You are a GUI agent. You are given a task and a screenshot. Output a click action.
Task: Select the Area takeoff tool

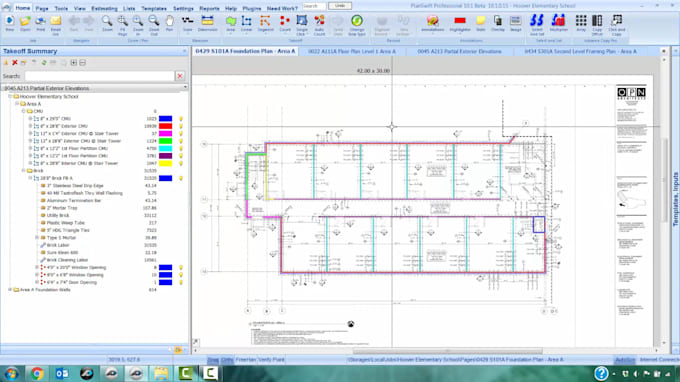click(231, 21)
